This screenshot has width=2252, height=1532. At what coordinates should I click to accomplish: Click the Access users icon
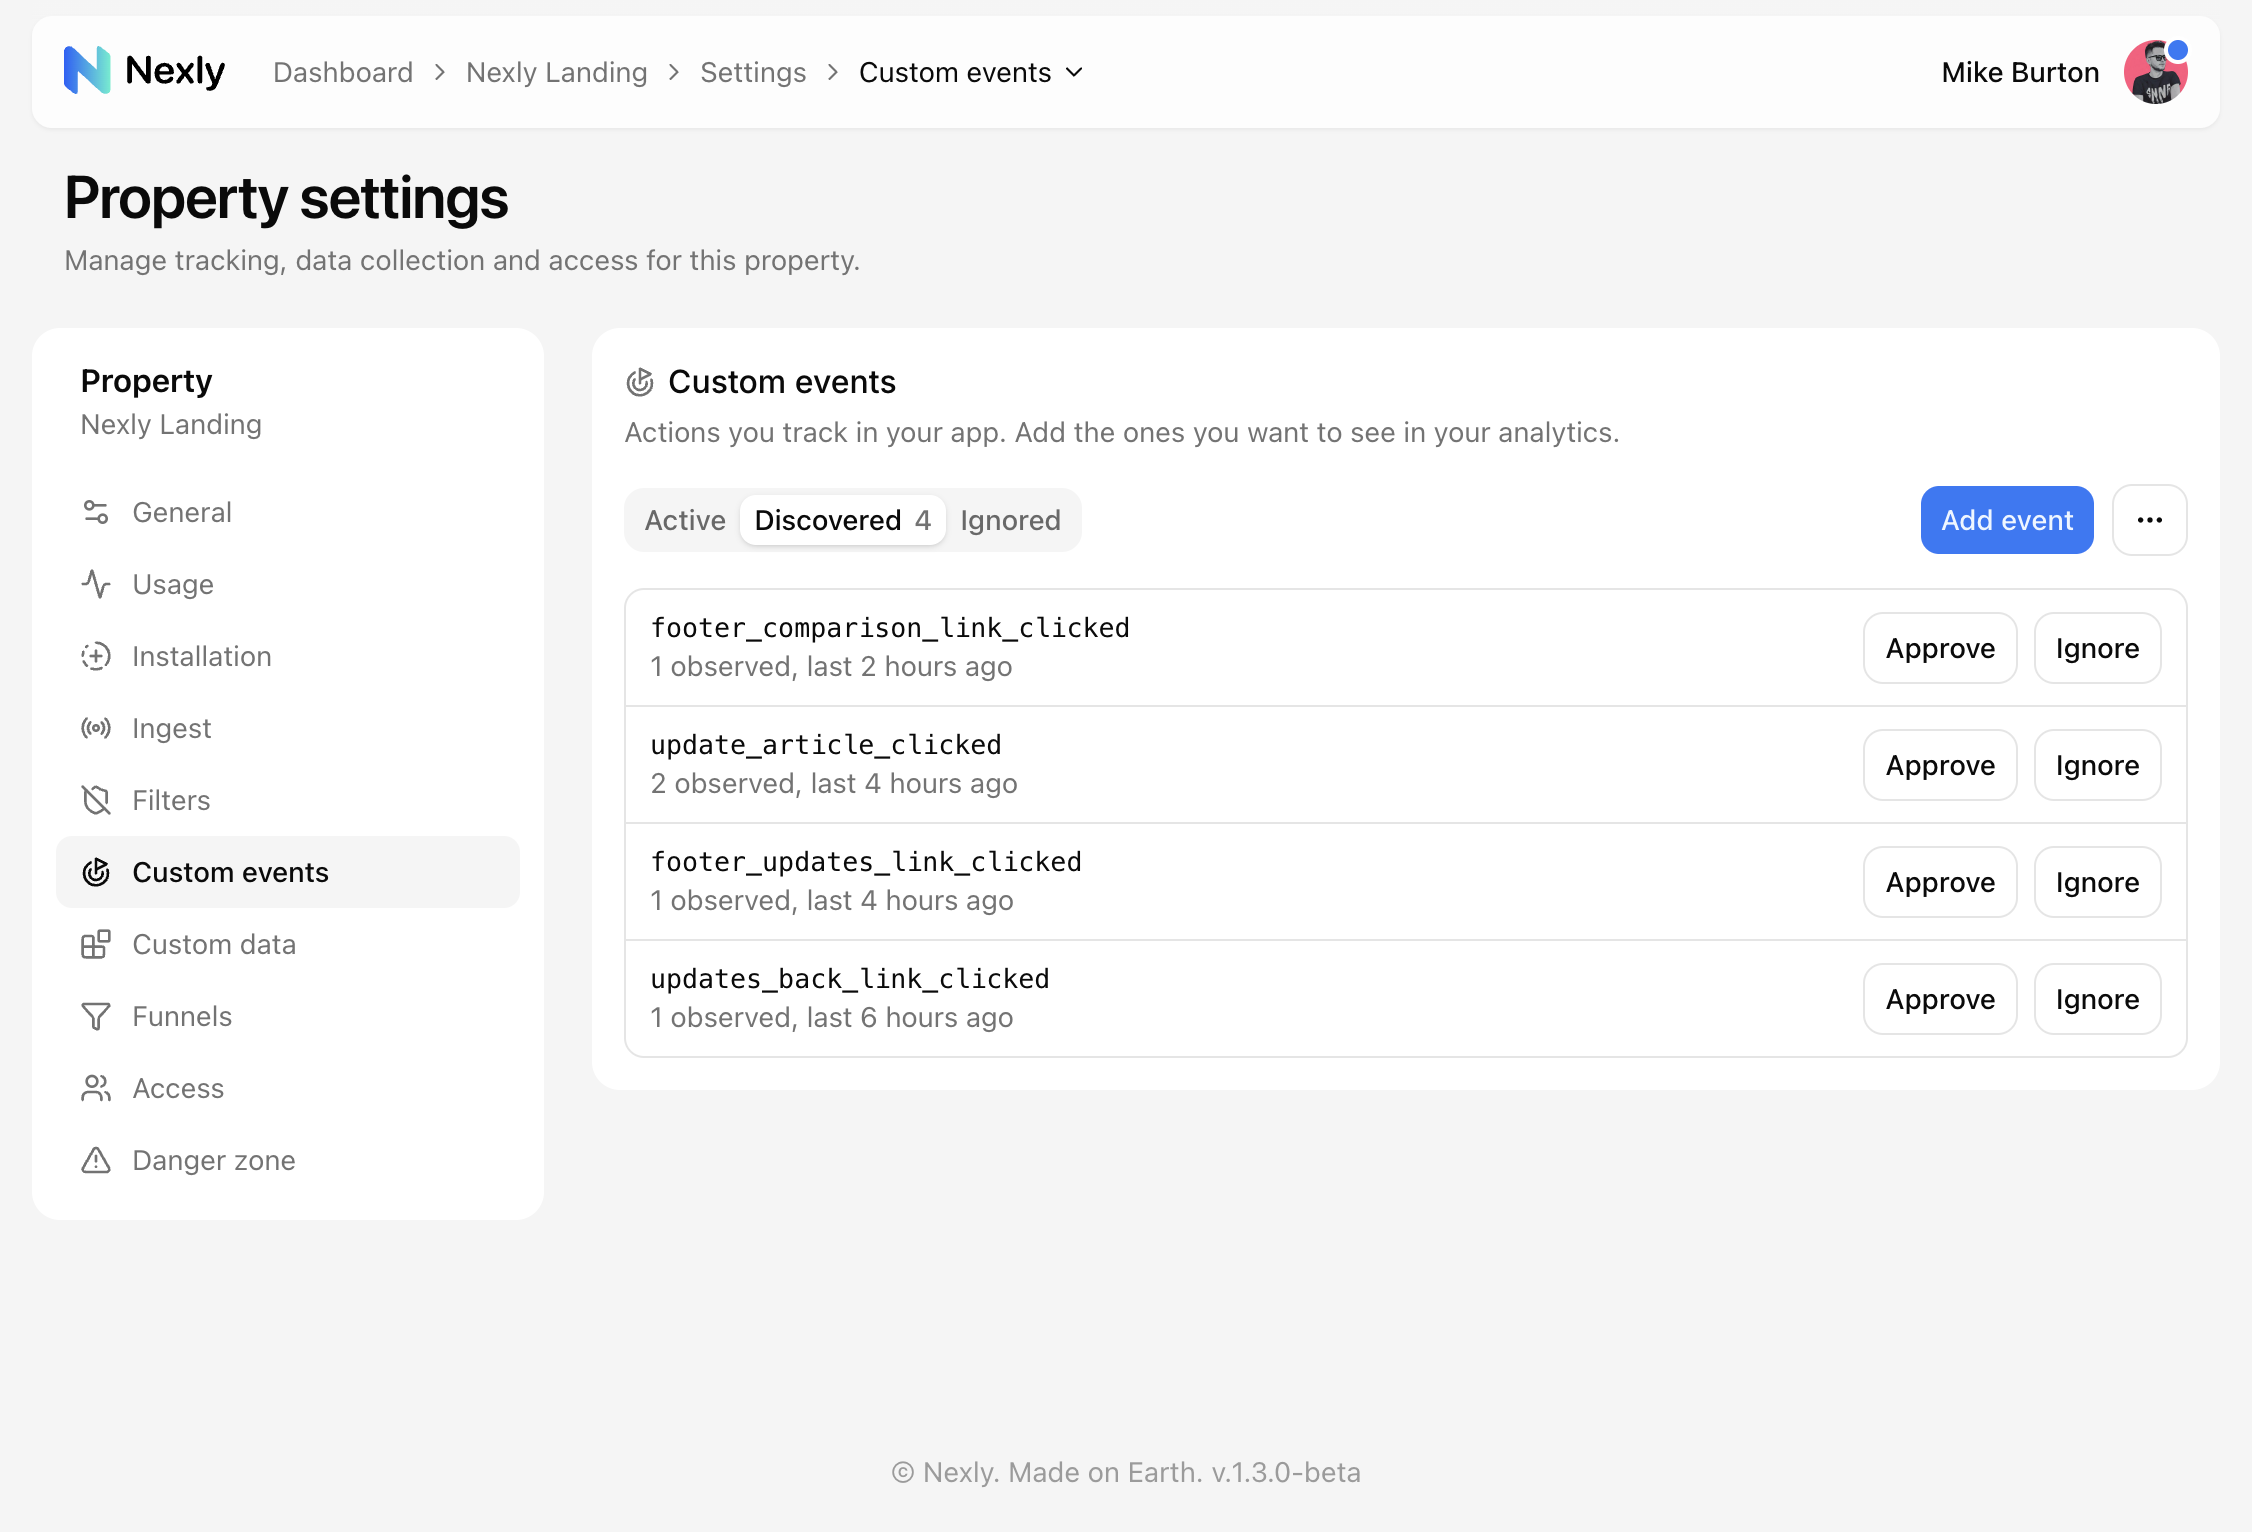coord(96,1088)
